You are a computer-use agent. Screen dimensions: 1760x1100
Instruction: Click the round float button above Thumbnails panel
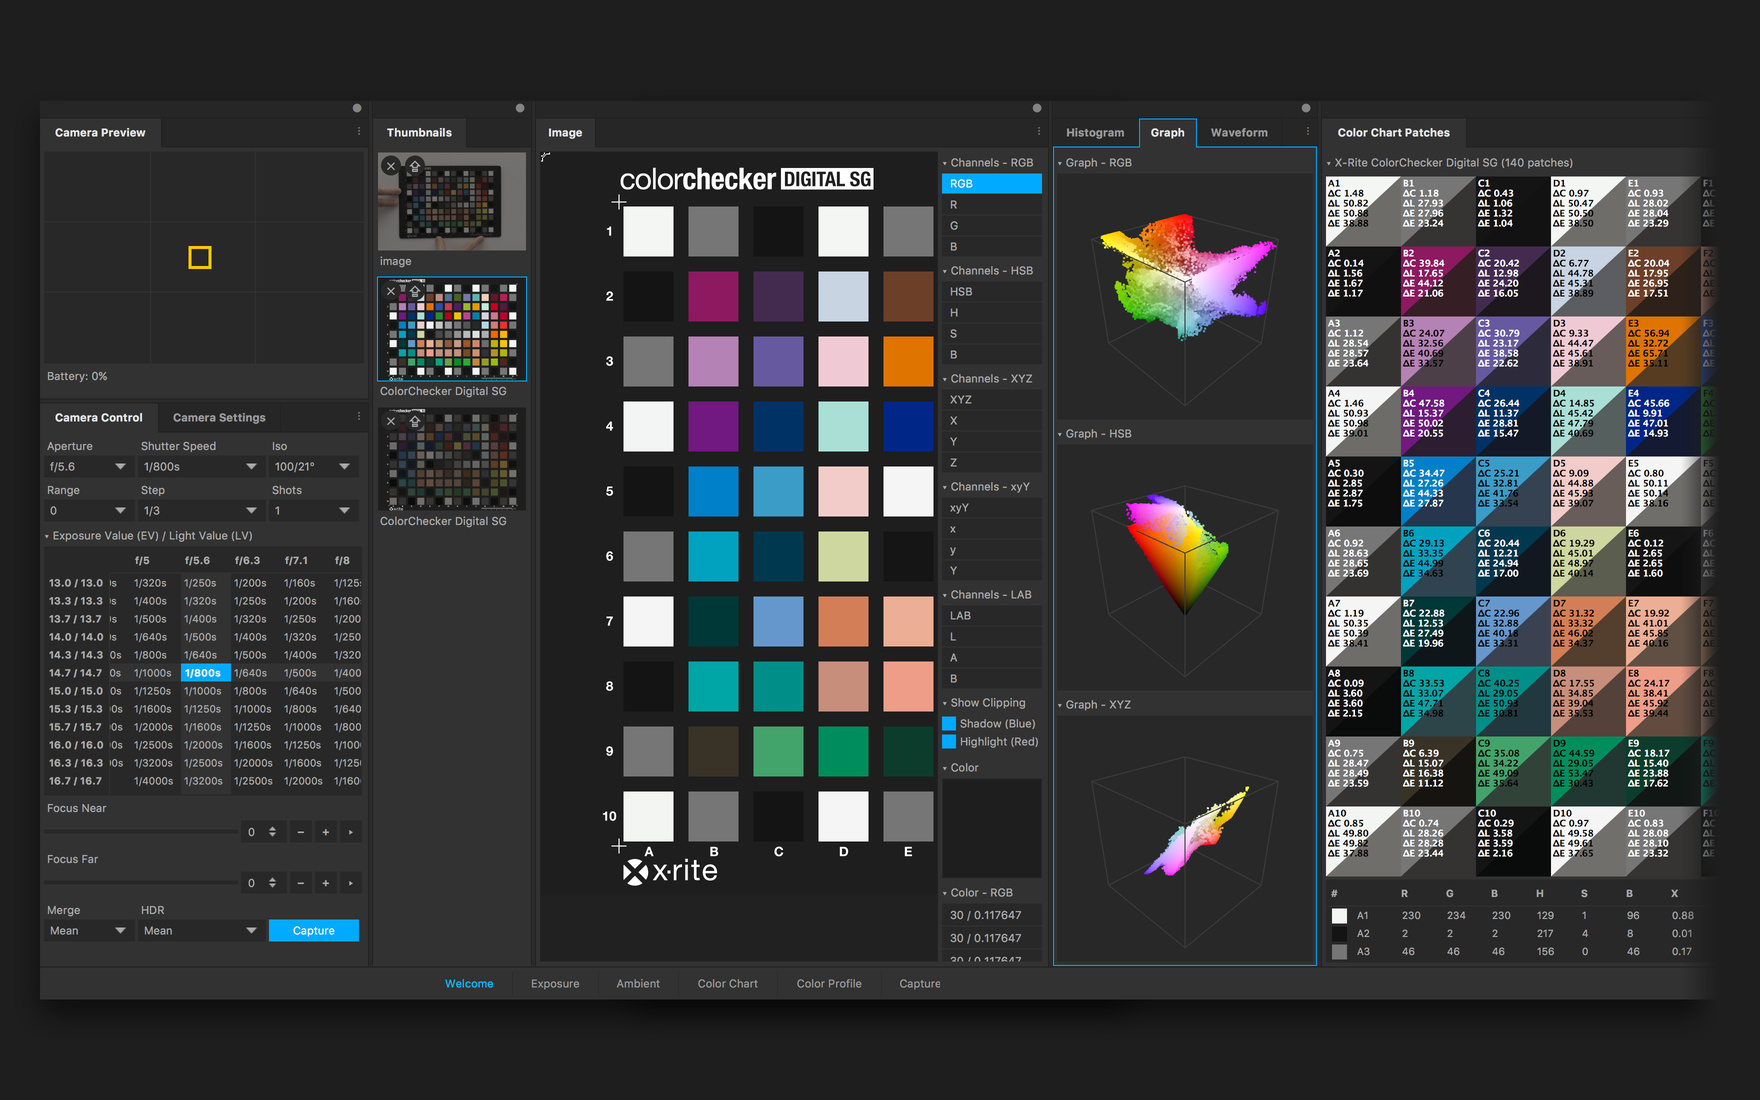pyautogui.click(x=520, y=108)
